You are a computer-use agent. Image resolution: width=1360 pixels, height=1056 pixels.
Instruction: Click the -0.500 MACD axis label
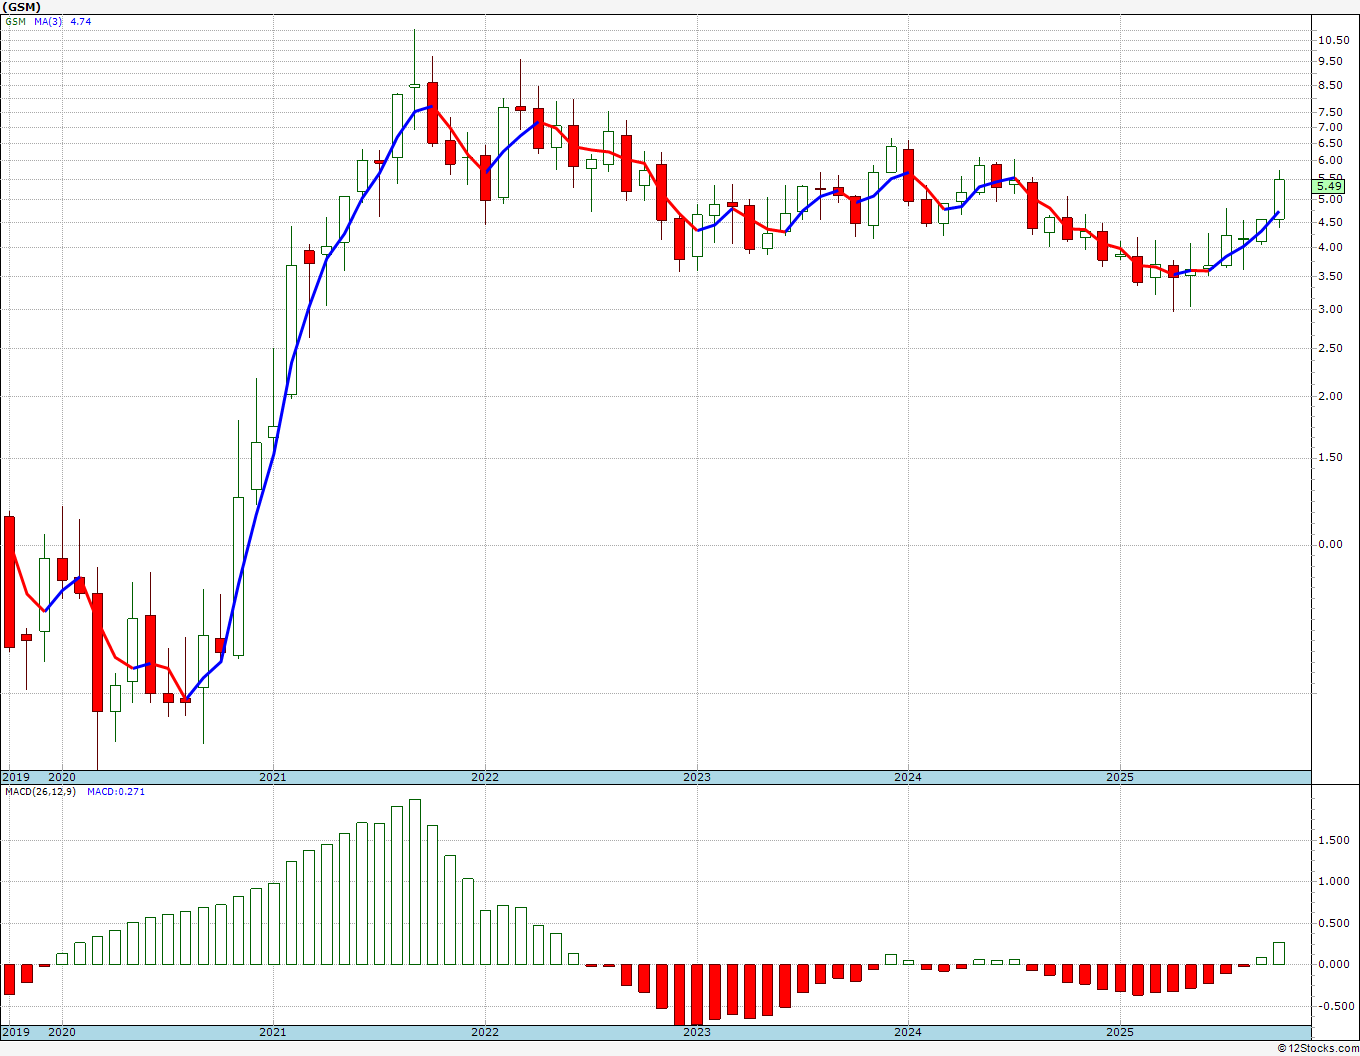pos(1333,1007)
